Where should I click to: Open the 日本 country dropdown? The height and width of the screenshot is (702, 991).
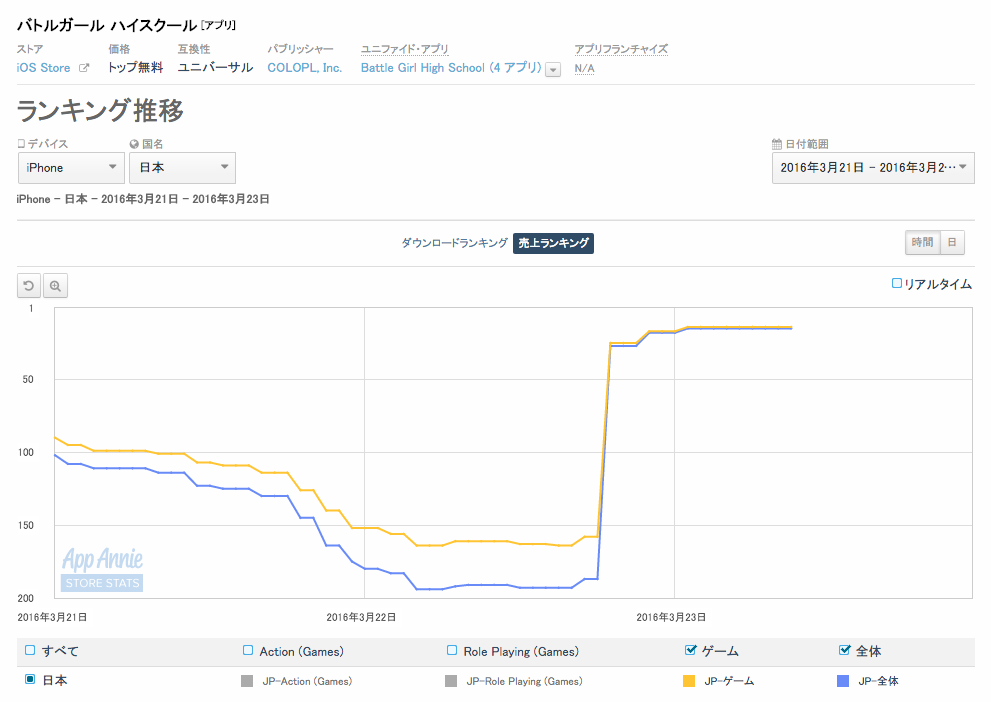183,167
